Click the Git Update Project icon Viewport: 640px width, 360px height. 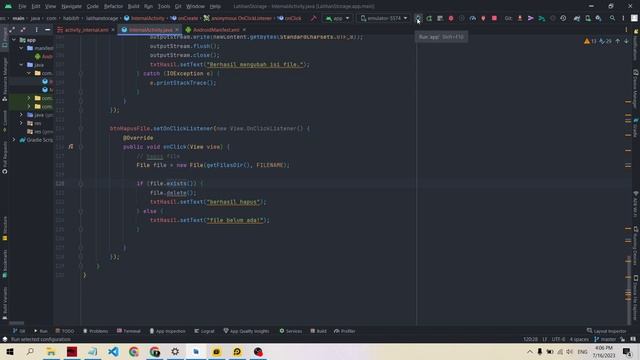pos(520,18)
